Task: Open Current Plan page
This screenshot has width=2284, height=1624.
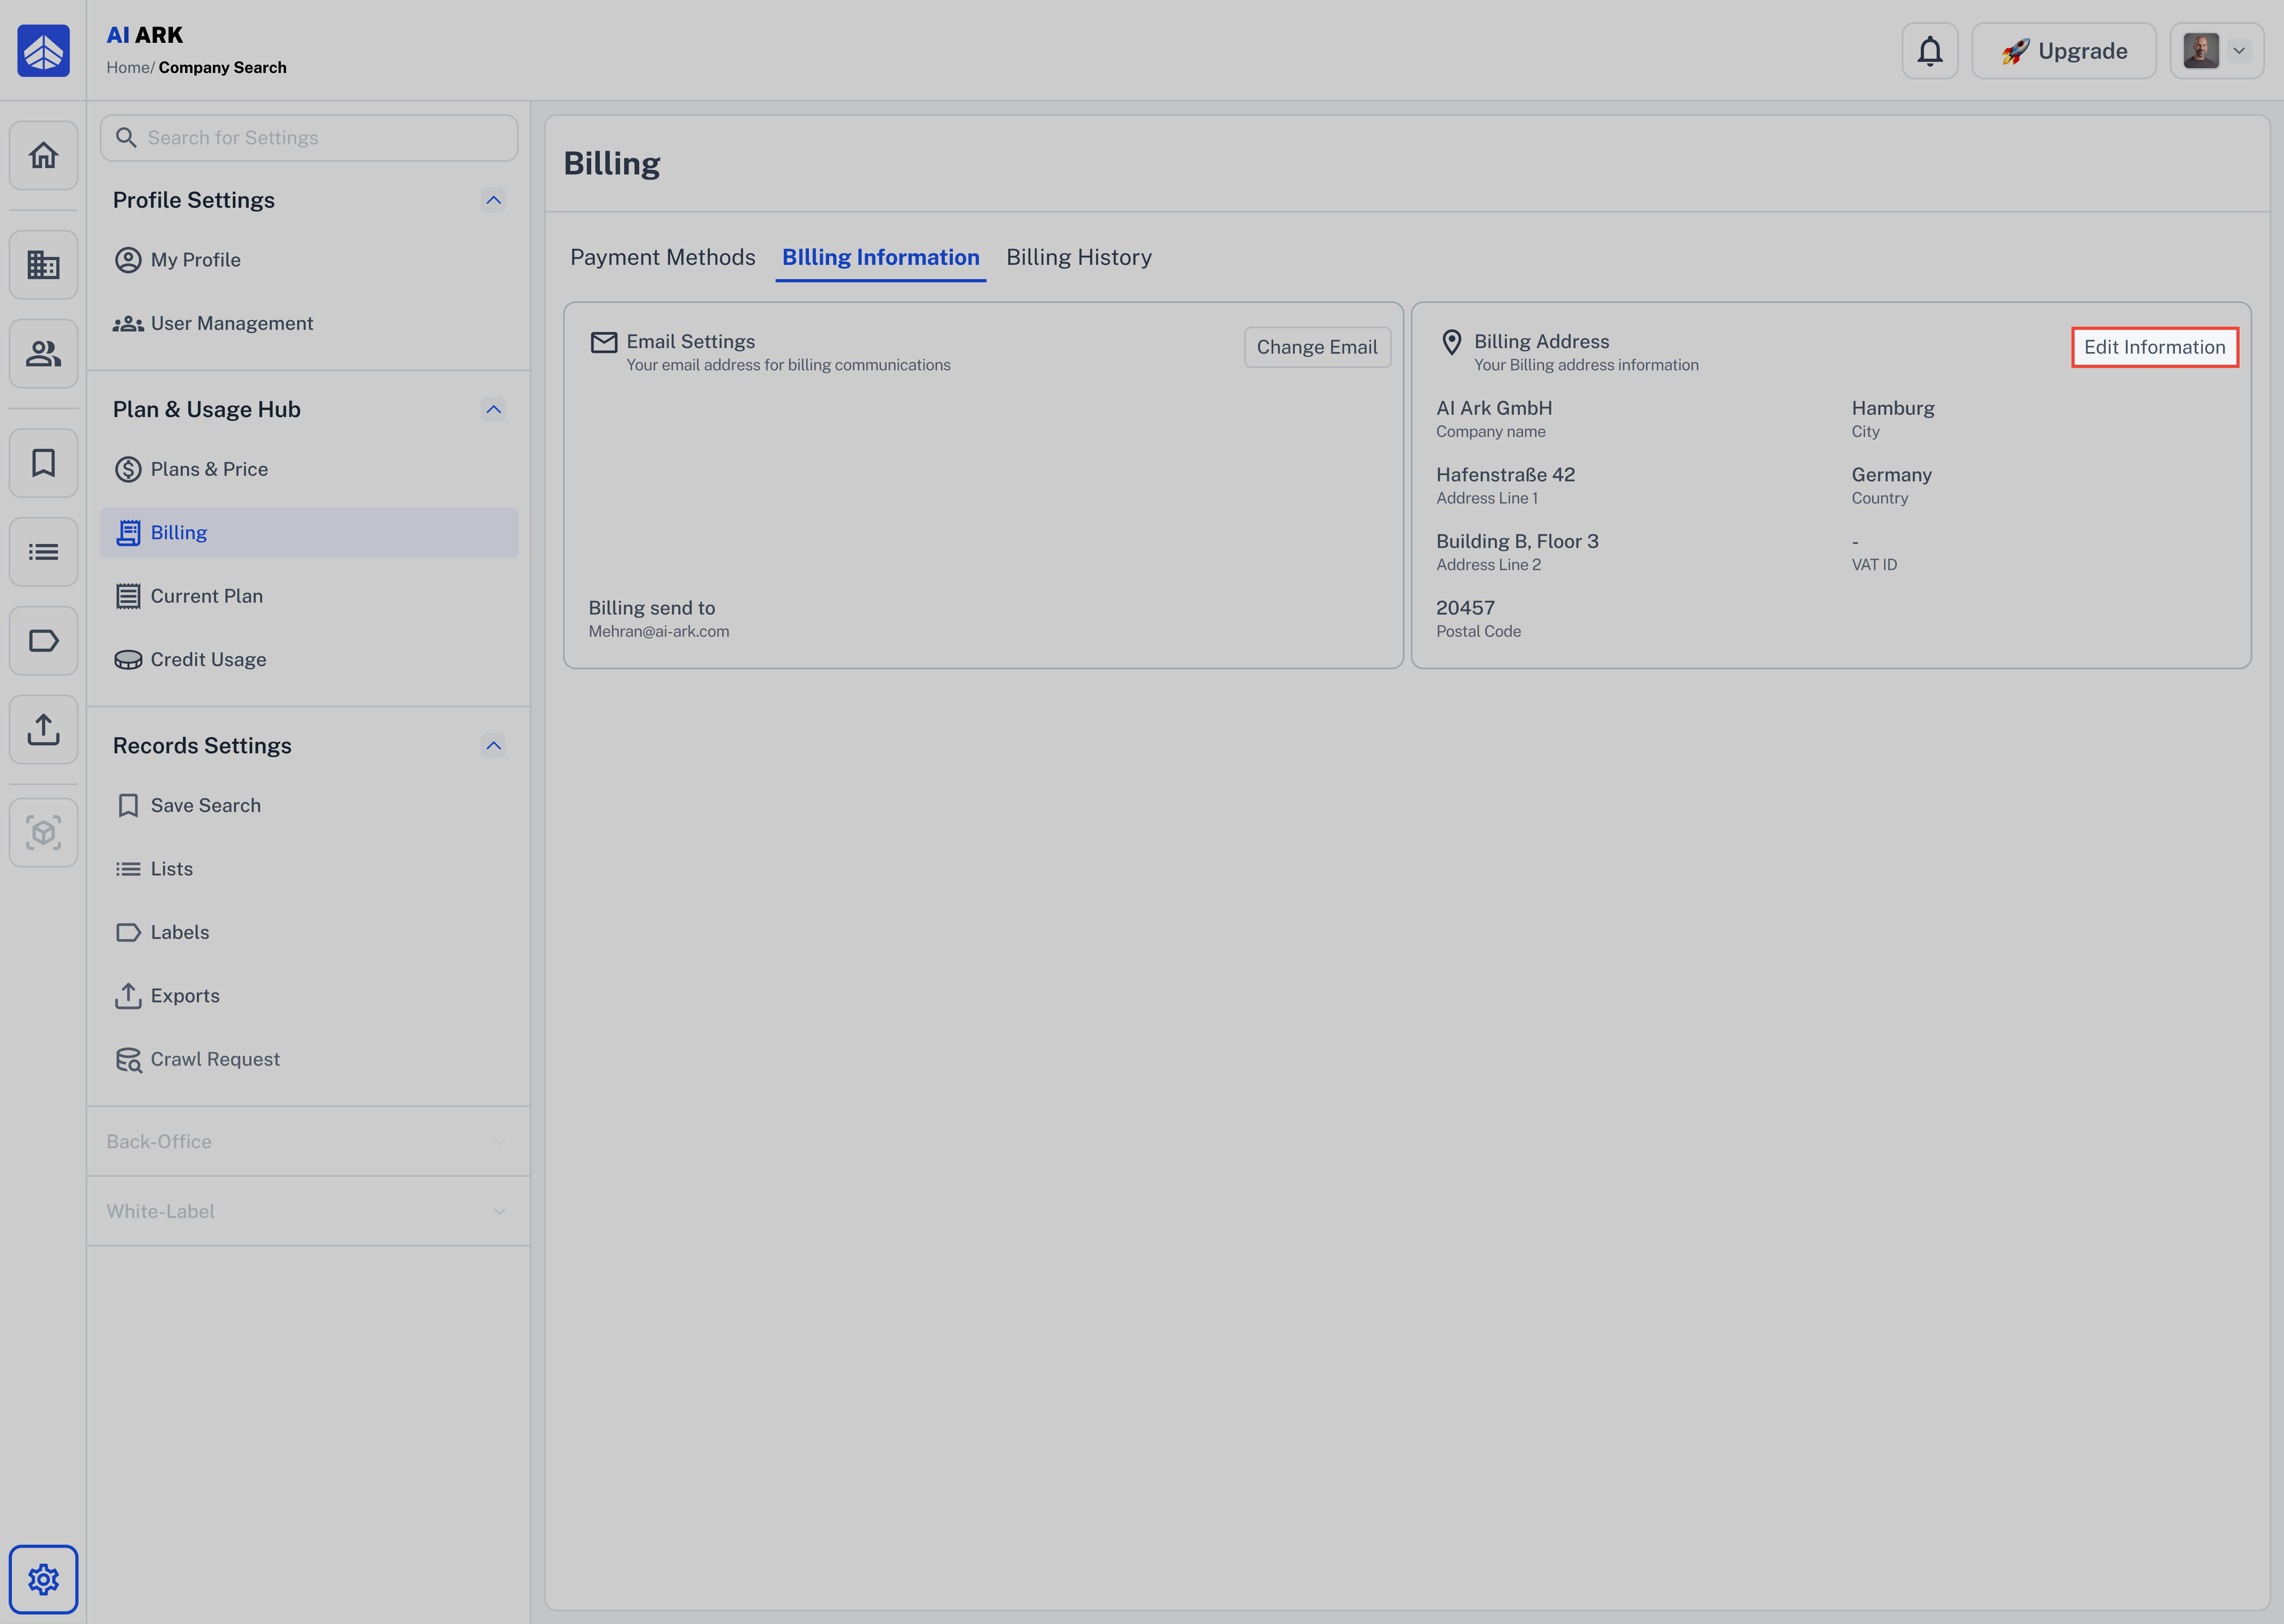Action: [x=309, y=596]
